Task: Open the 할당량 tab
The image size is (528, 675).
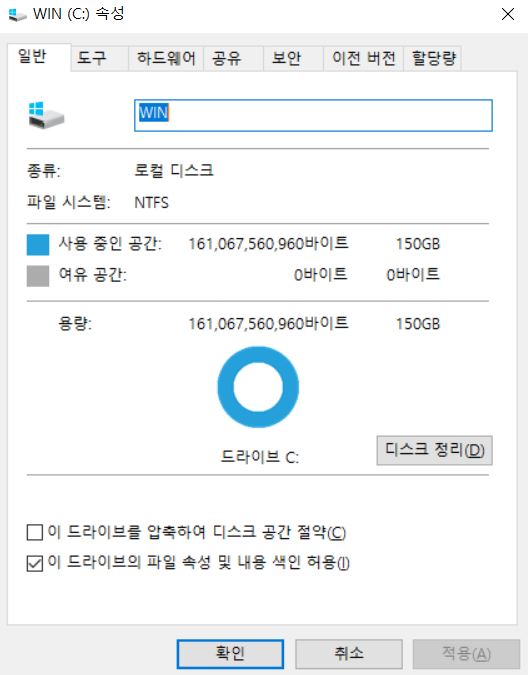Action: (x=432, y=58)
